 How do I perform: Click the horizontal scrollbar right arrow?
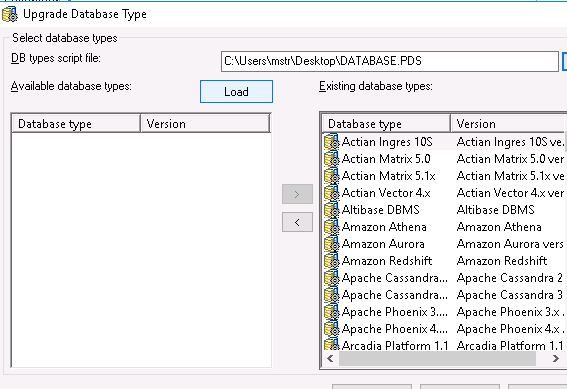coord(555,359)
